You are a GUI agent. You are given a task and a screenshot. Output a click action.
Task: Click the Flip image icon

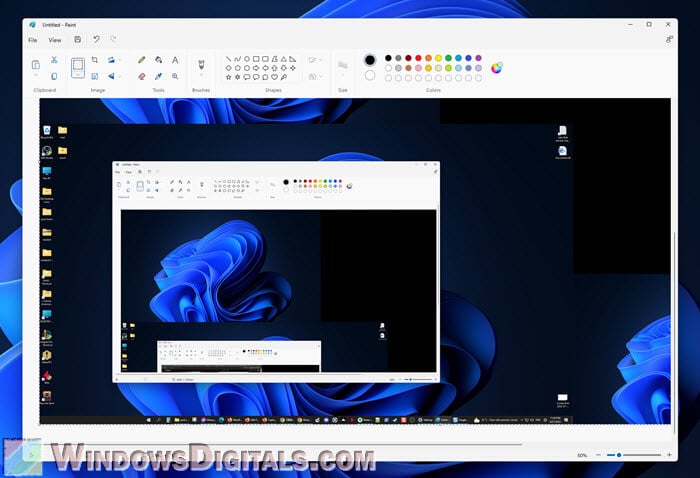click(x=111, y=76)
